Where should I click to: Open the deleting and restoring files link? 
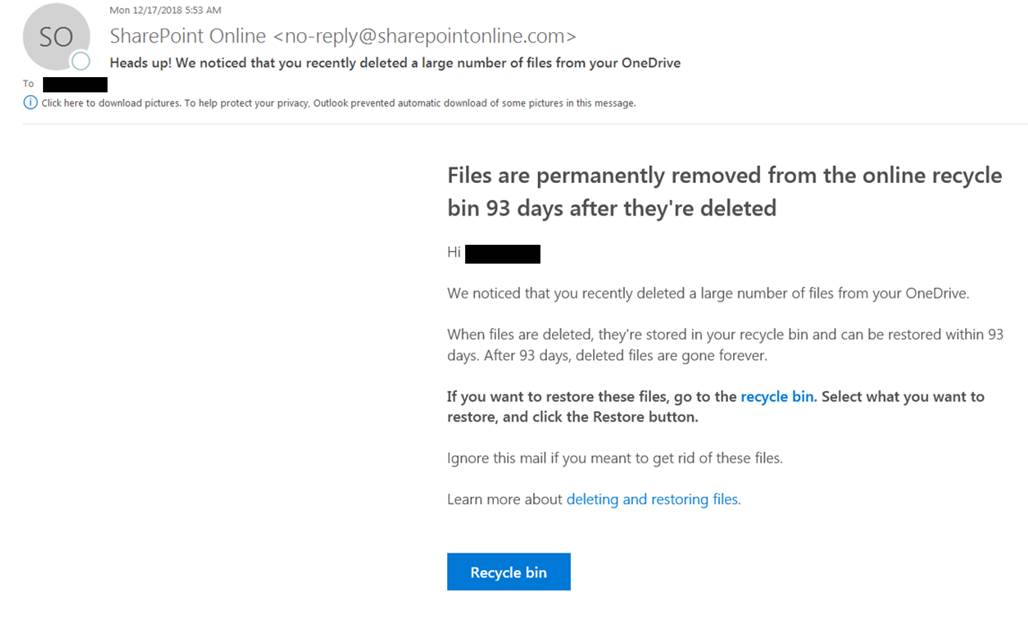tap(653, 499)
